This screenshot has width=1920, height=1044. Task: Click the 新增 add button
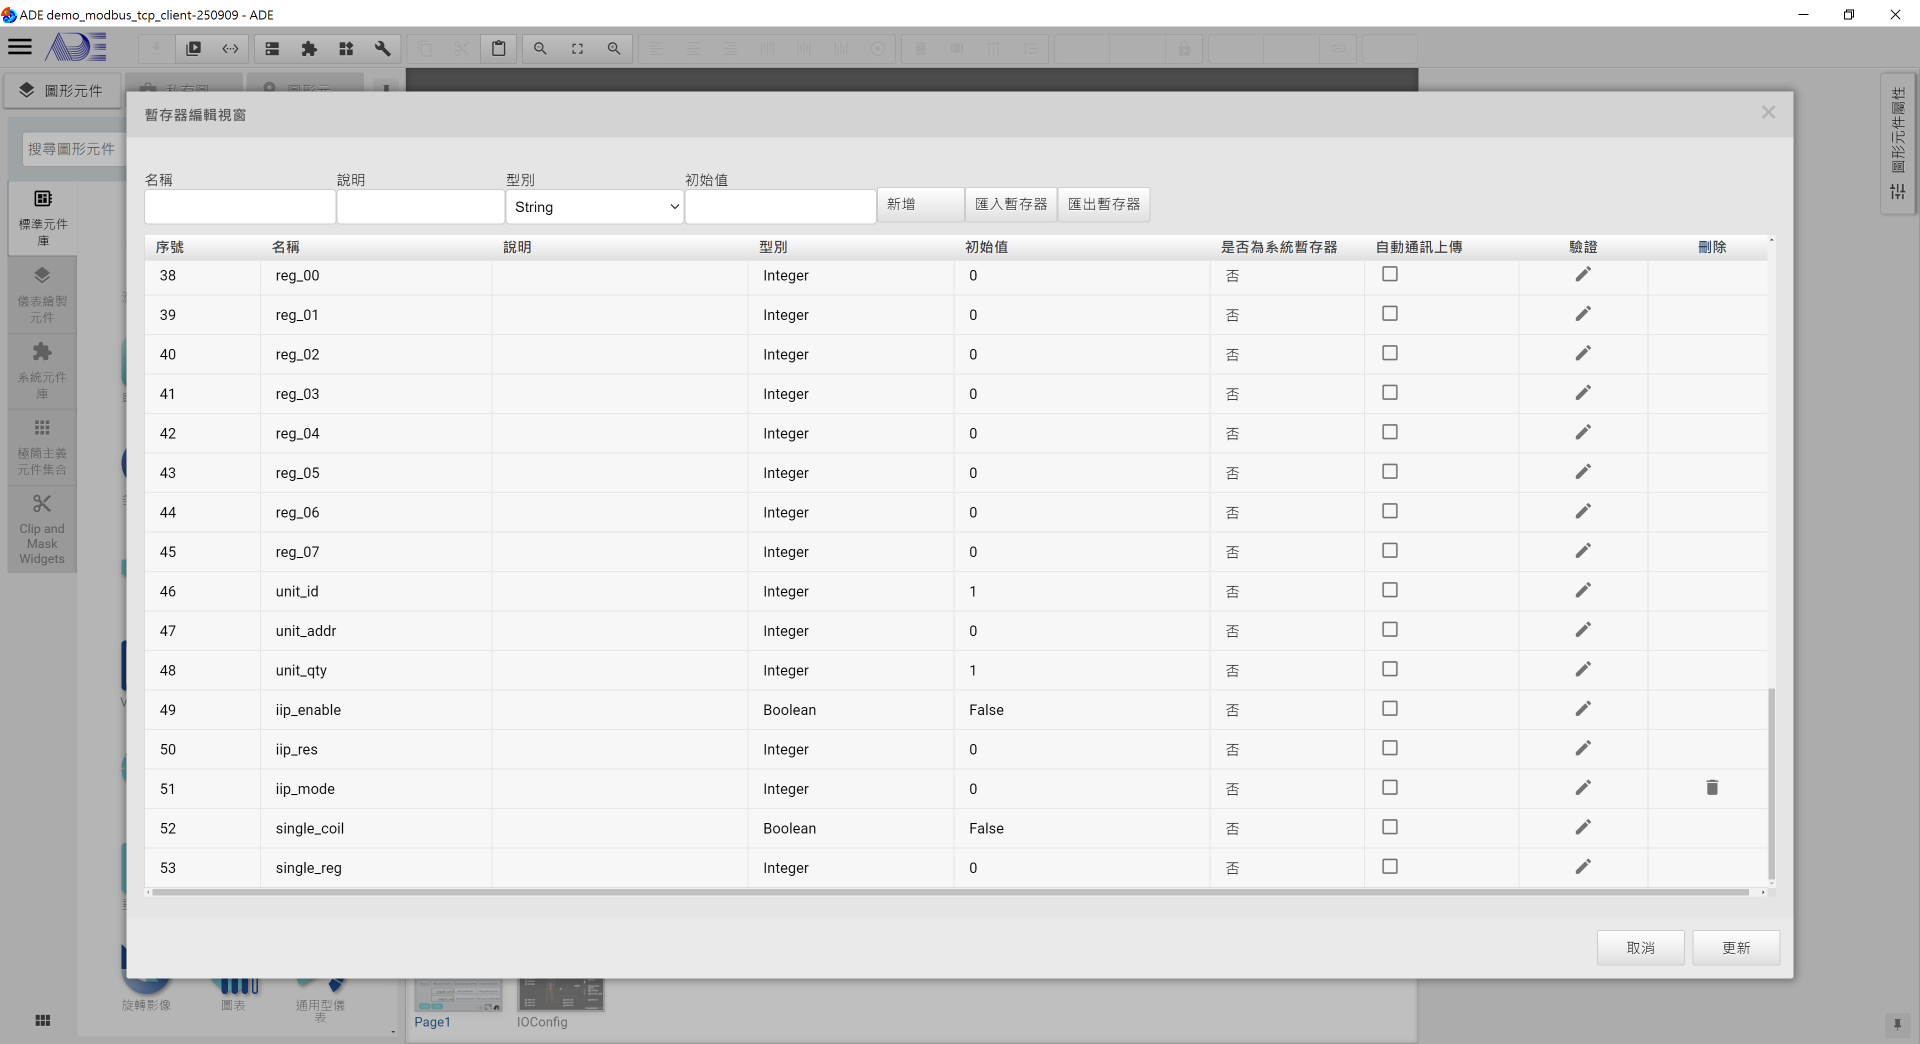tap(920, 205)
